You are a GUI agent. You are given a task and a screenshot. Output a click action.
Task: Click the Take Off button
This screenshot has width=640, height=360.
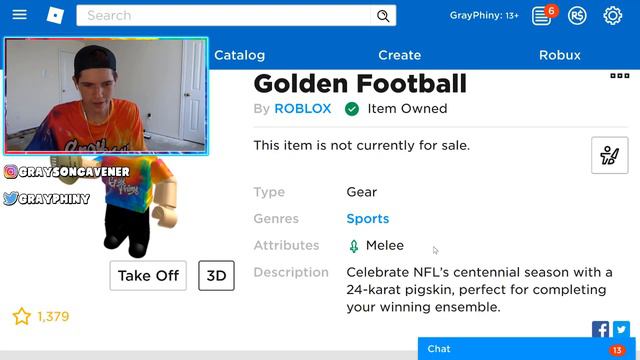[148, 276]
